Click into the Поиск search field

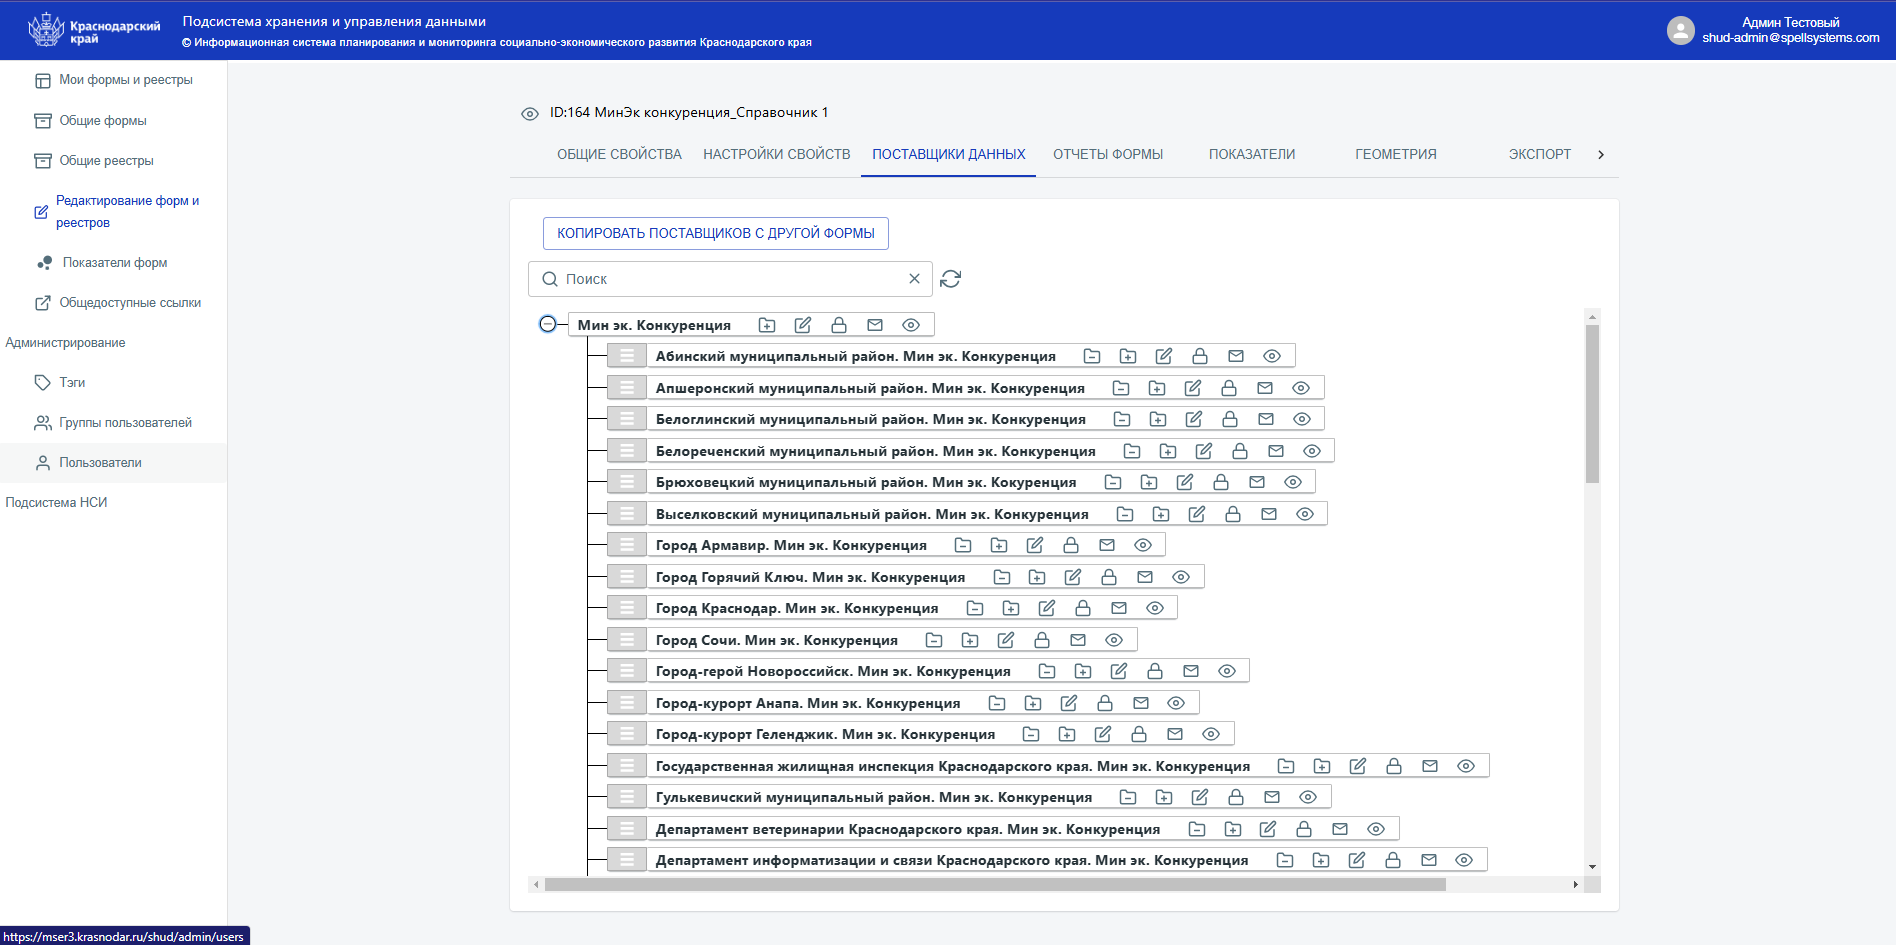tap(730, 279)
